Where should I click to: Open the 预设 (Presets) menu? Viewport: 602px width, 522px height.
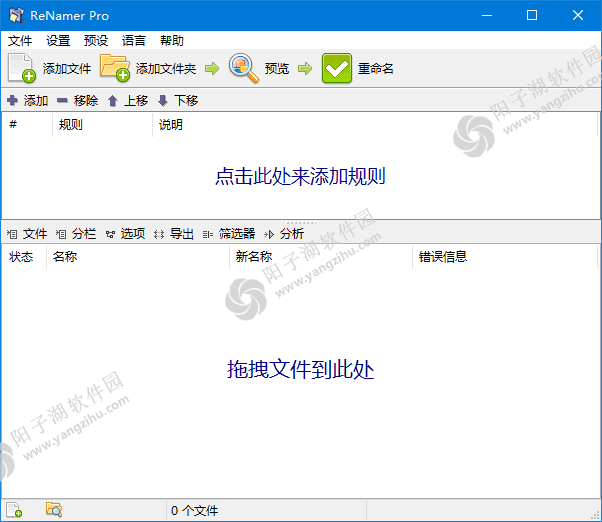96,40
